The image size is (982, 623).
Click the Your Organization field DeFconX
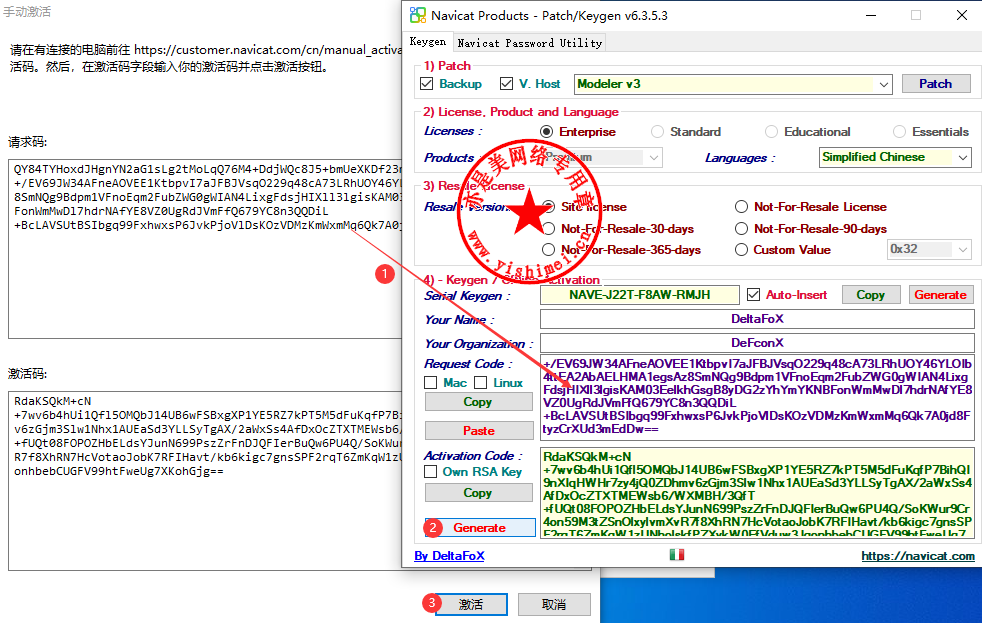tap(757, 343)
